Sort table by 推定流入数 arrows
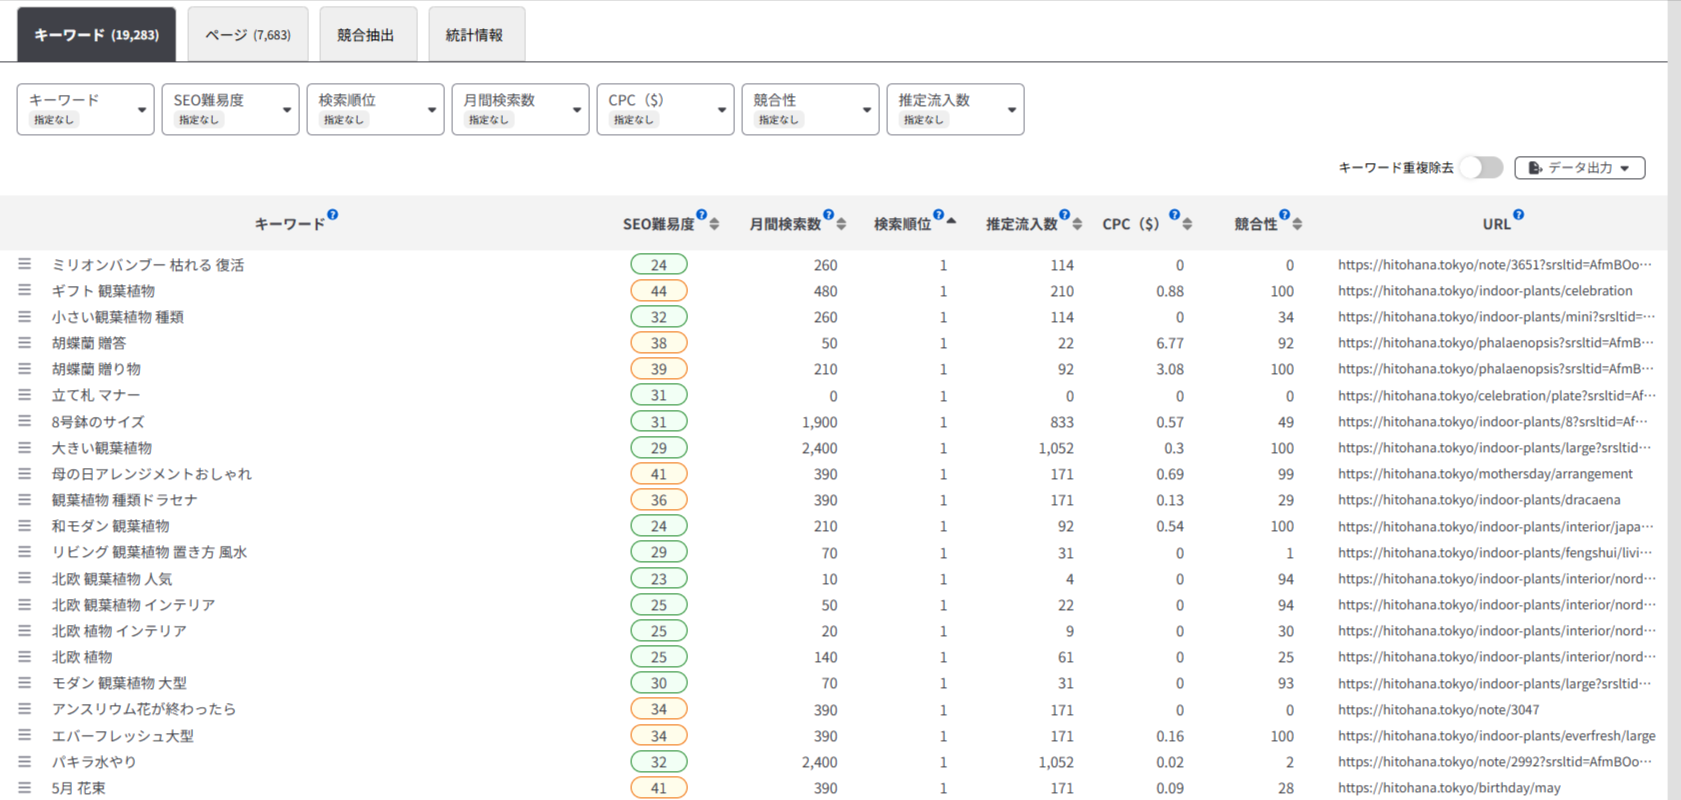Image resolution: width=1681 pixels, height=800 pixels. (x=1077, y=224)
